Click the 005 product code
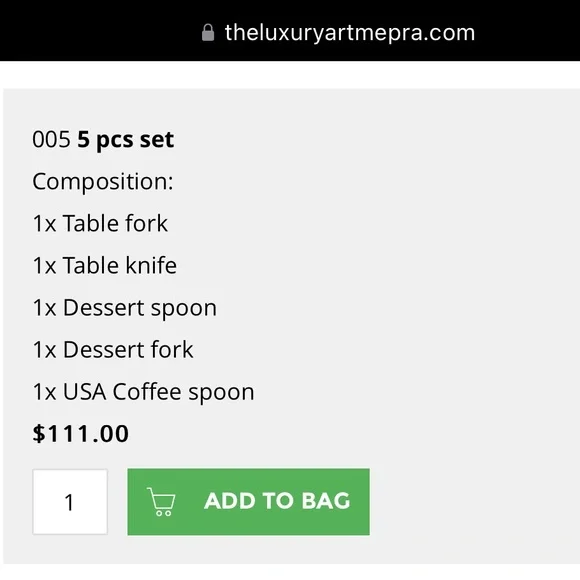This screenshot has height=580, width=580. point(51,139)
